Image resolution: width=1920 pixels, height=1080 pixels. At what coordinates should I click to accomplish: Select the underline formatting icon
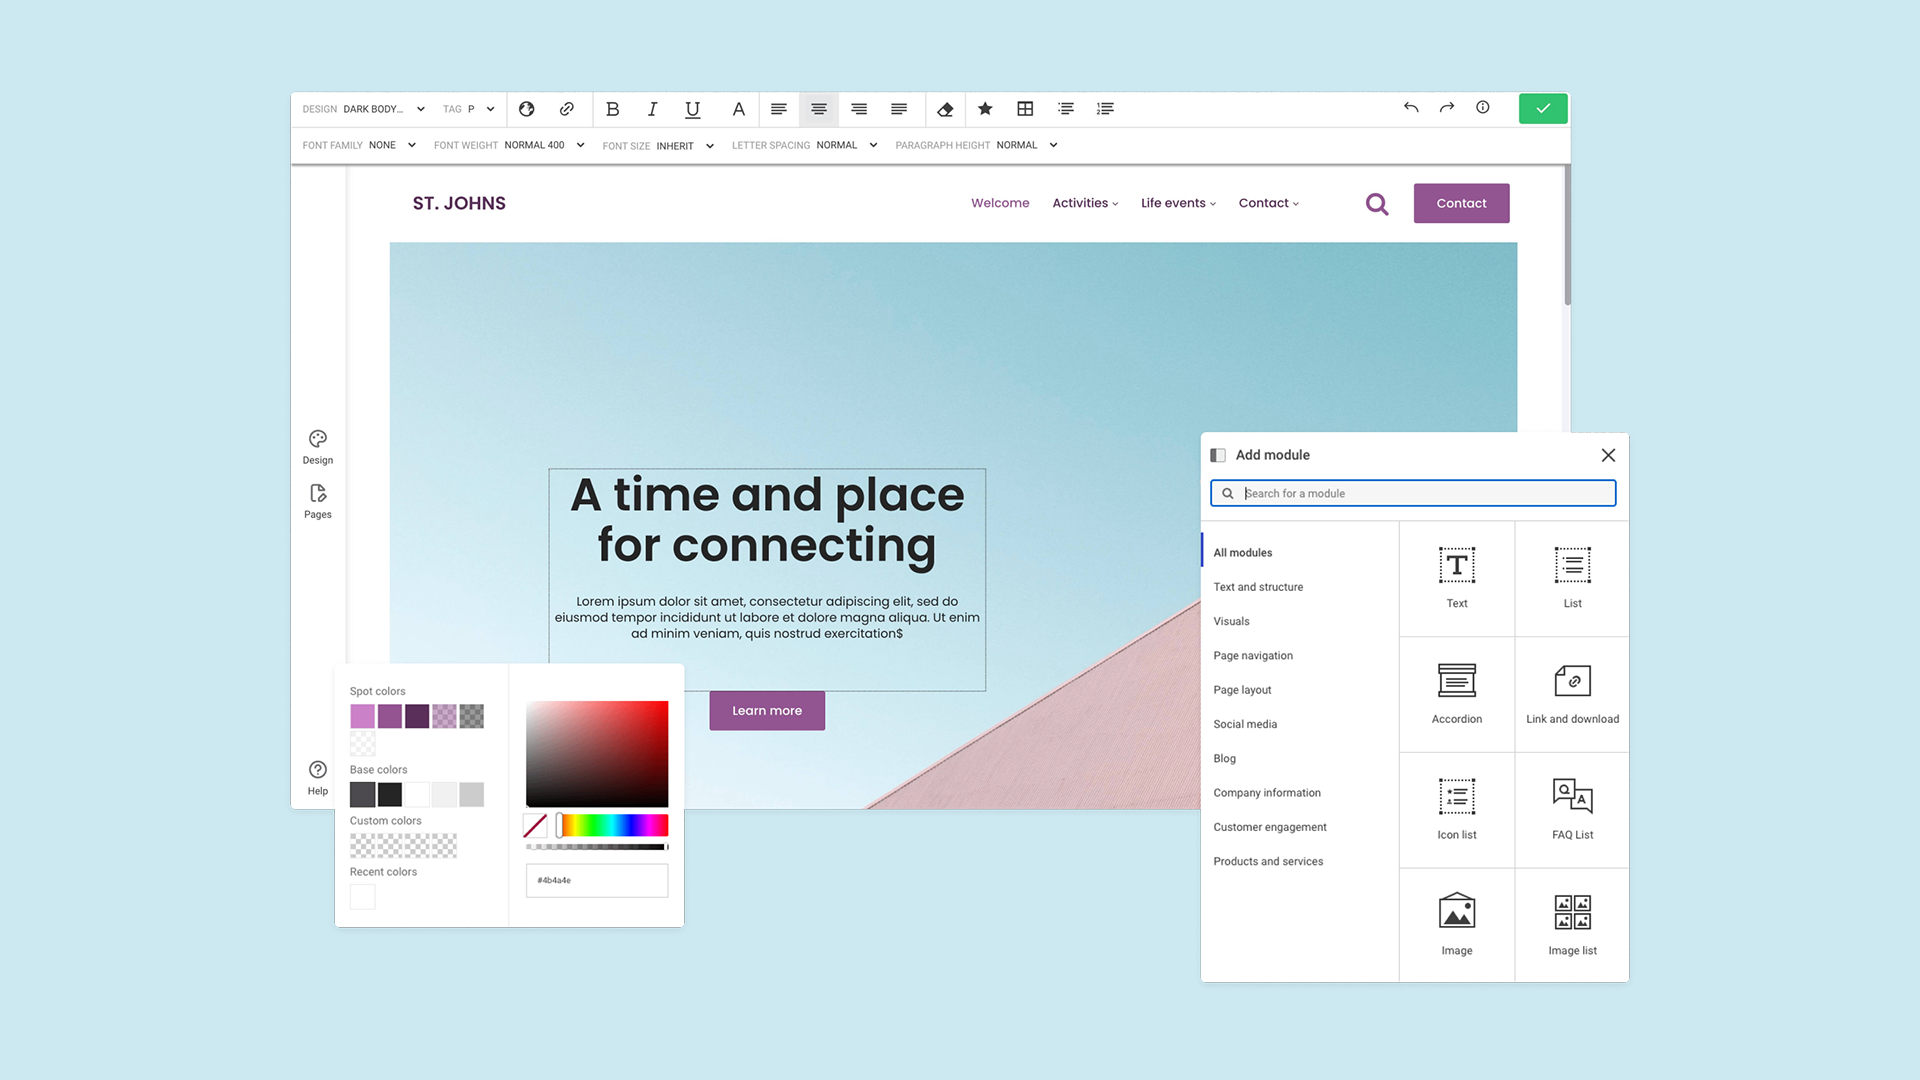tap(692, 109)
